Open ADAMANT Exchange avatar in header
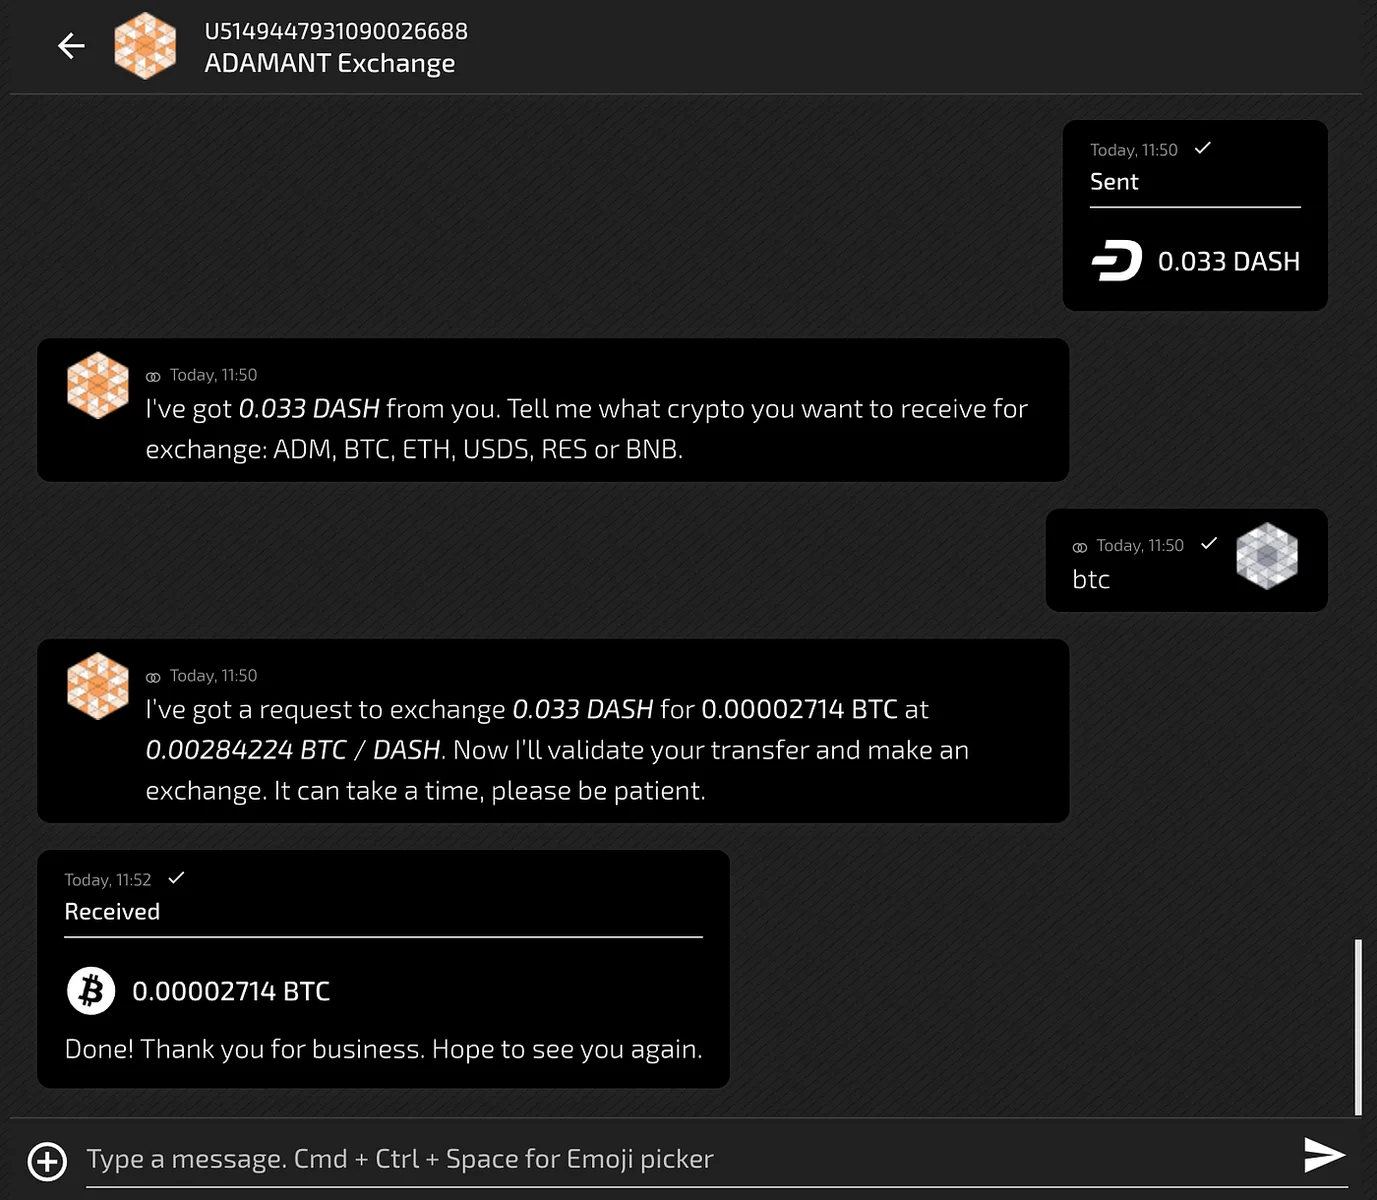 pyautogui.click(x=145, y=46)
